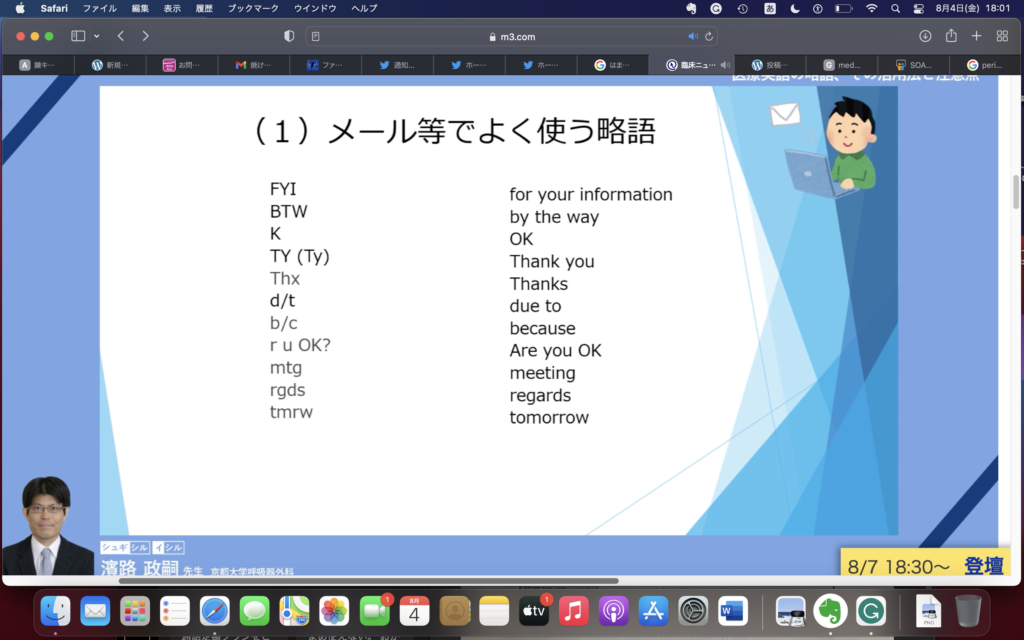Viewport: 1024px width, 640px height.
Task: Mute the playing tab's speaker icon
Action: click(x=725, y=65)
